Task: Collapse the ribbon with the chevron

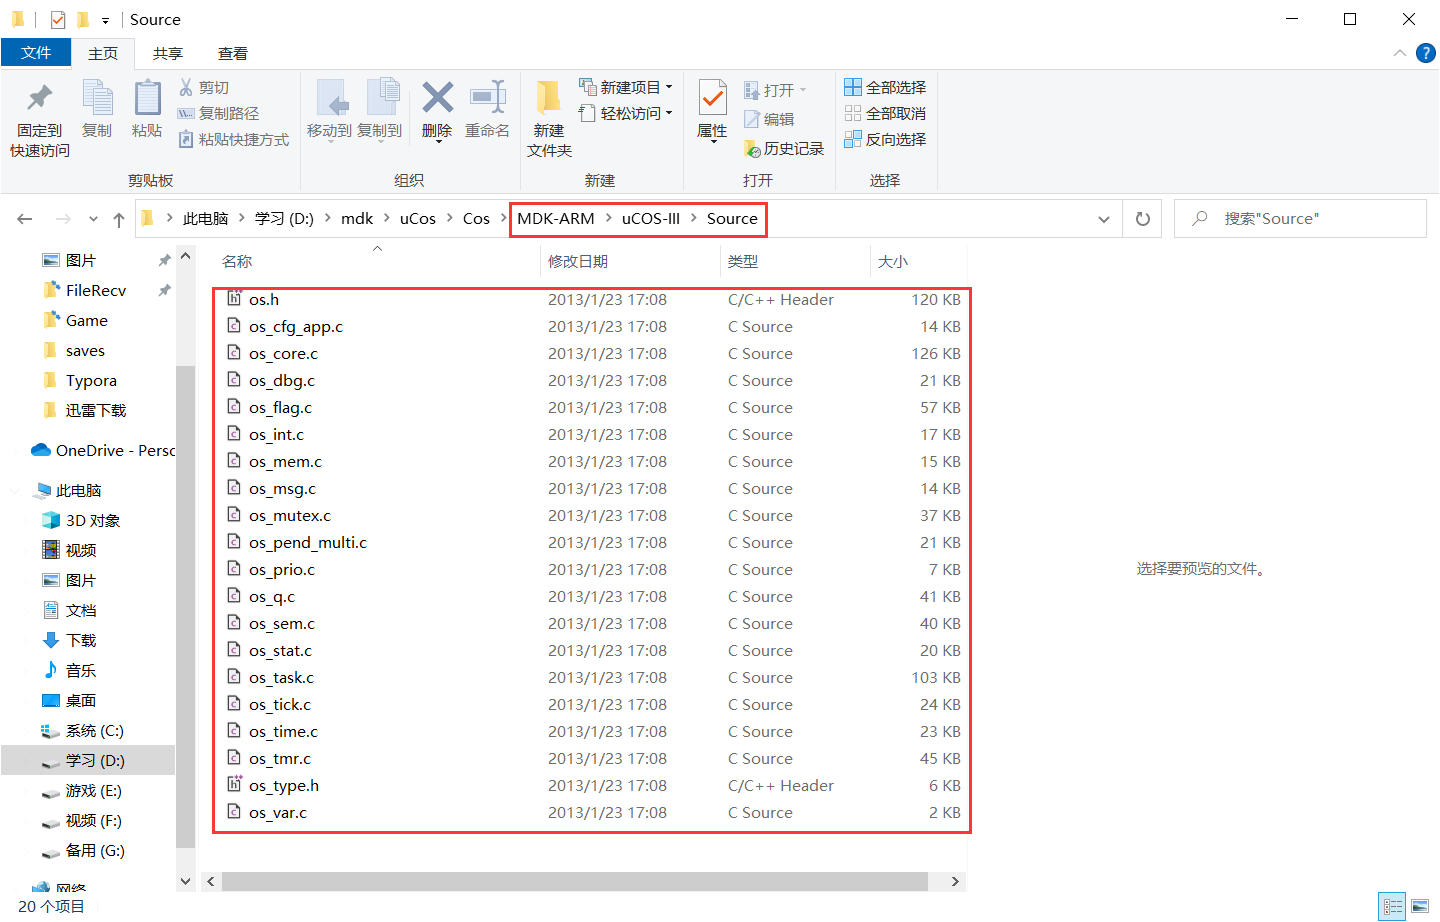Action: point(1400,53)
